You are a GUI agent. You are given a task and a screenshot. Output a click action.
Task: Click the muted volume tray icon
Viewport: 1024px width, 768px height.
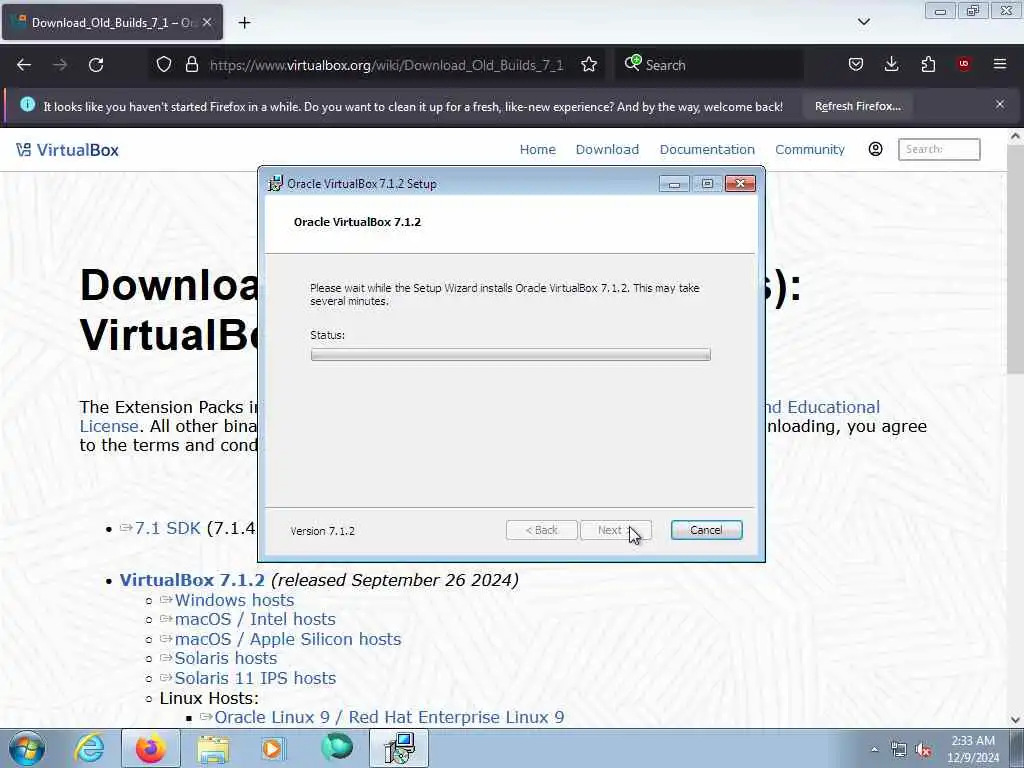point(923,750)
